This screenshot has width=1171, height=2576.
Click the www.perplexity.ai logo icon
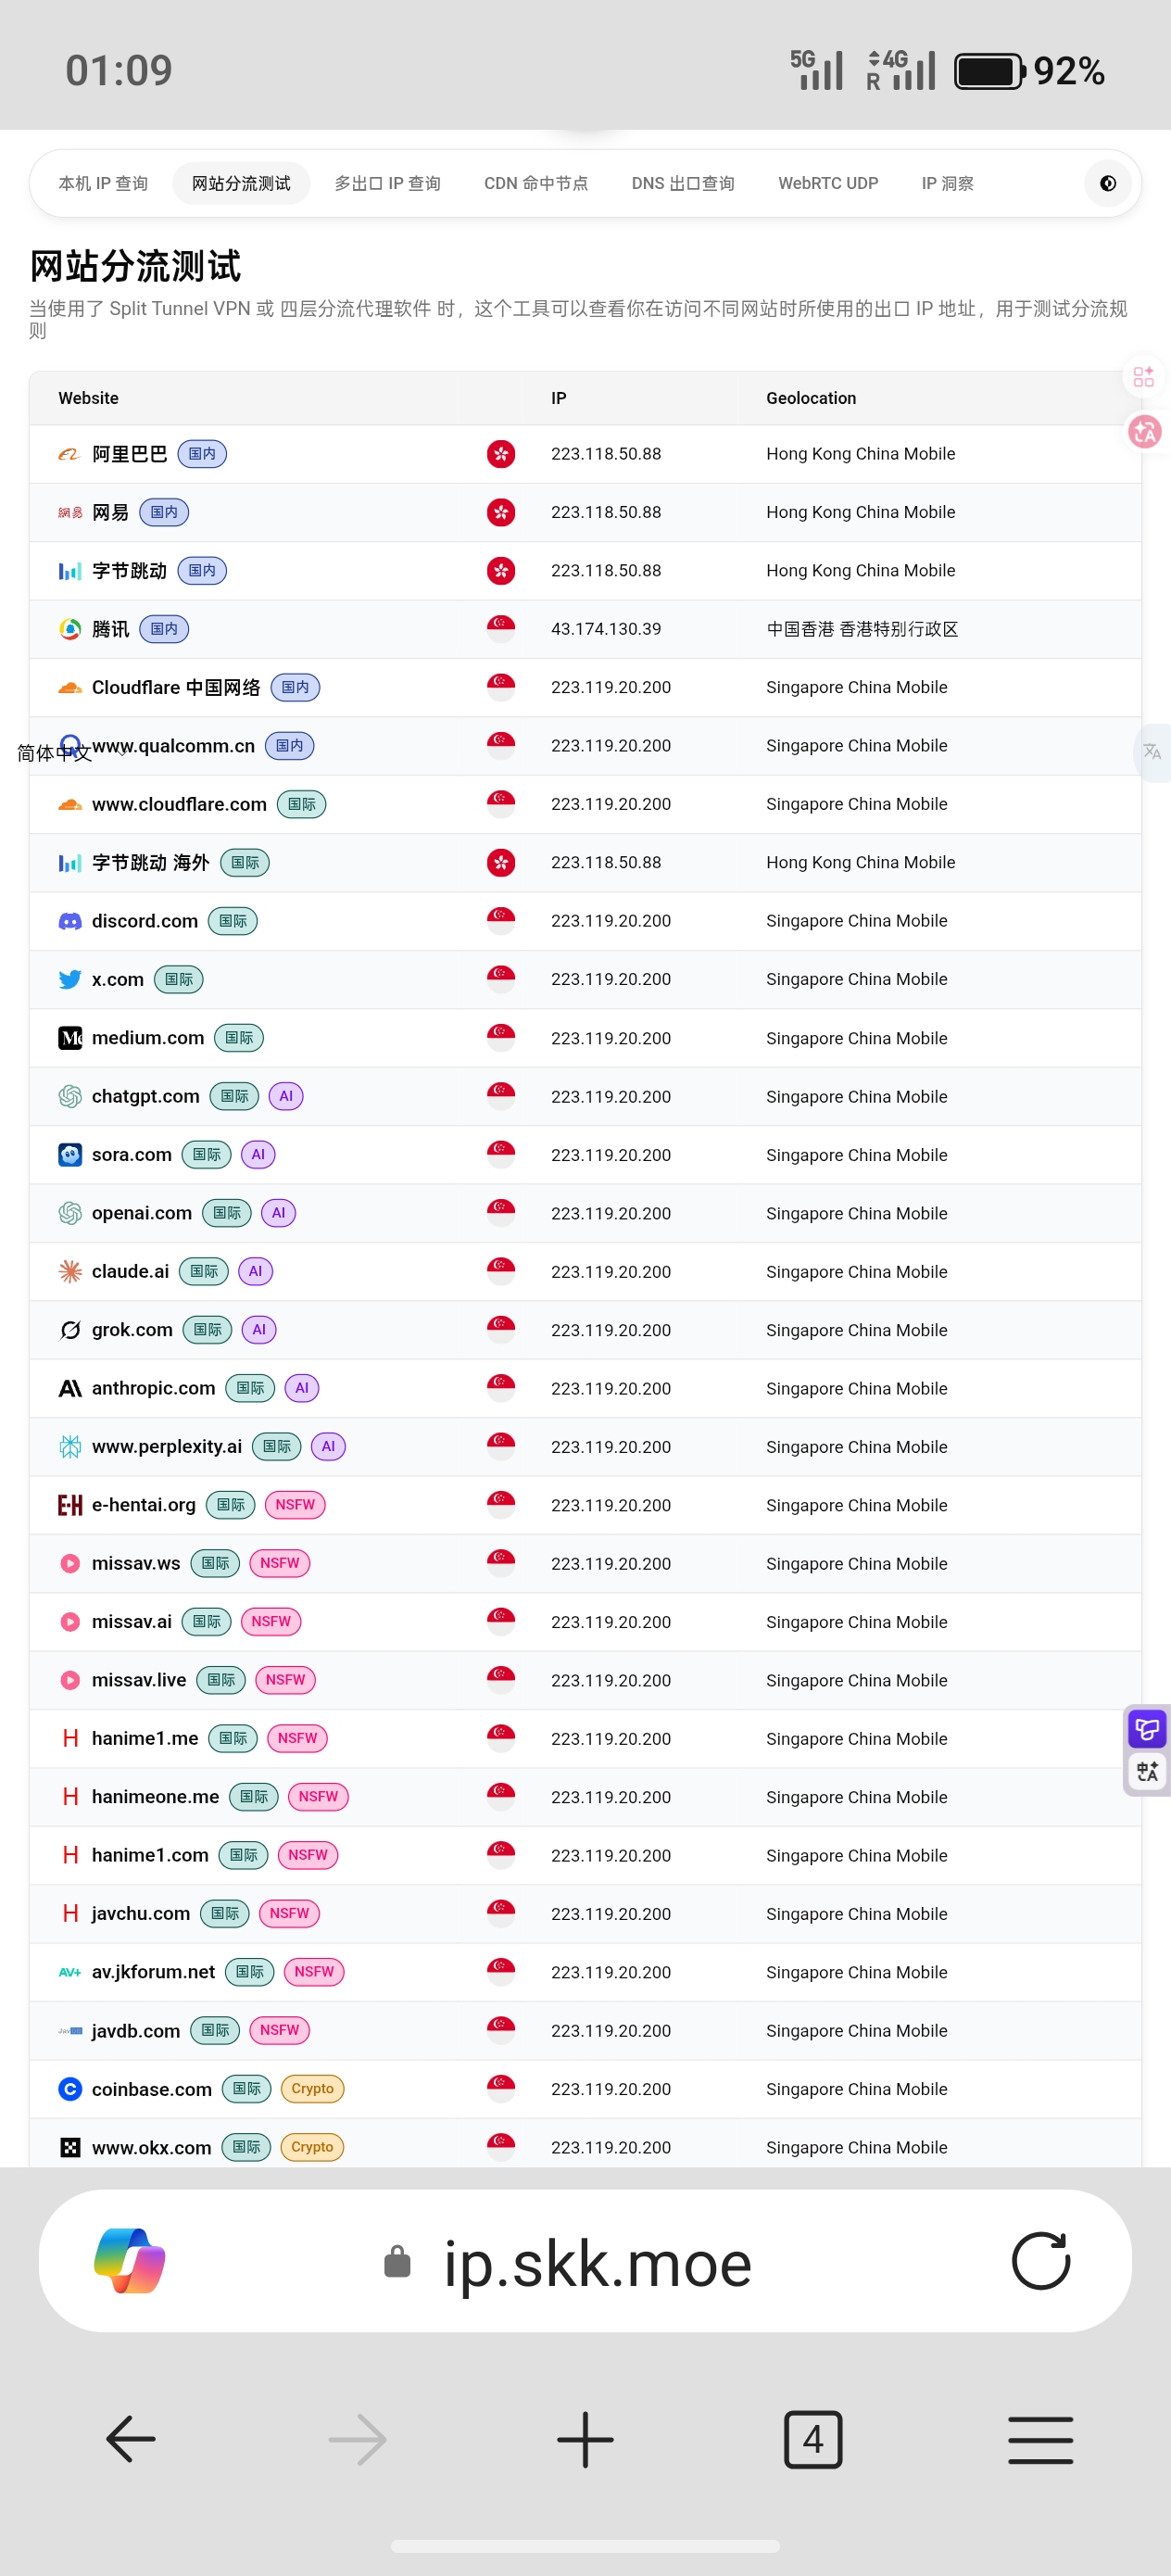click(x=69, y=1446)
